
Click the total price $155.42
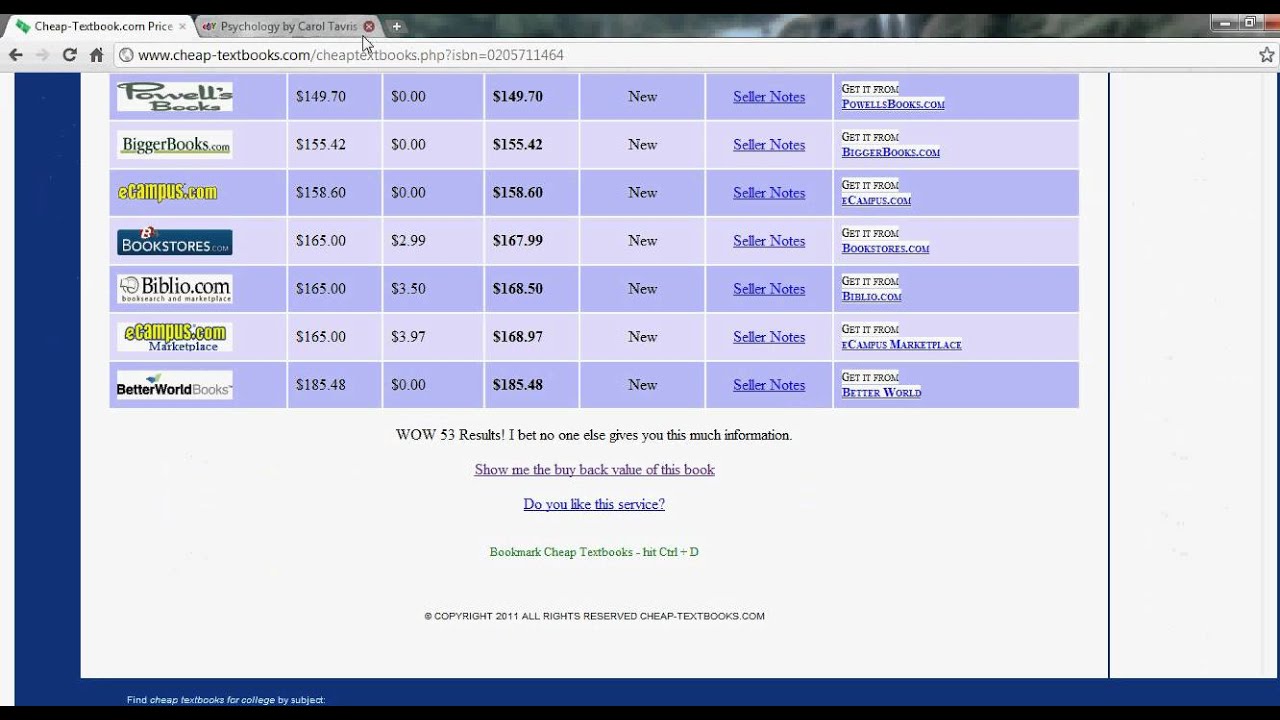coord(518,145)
